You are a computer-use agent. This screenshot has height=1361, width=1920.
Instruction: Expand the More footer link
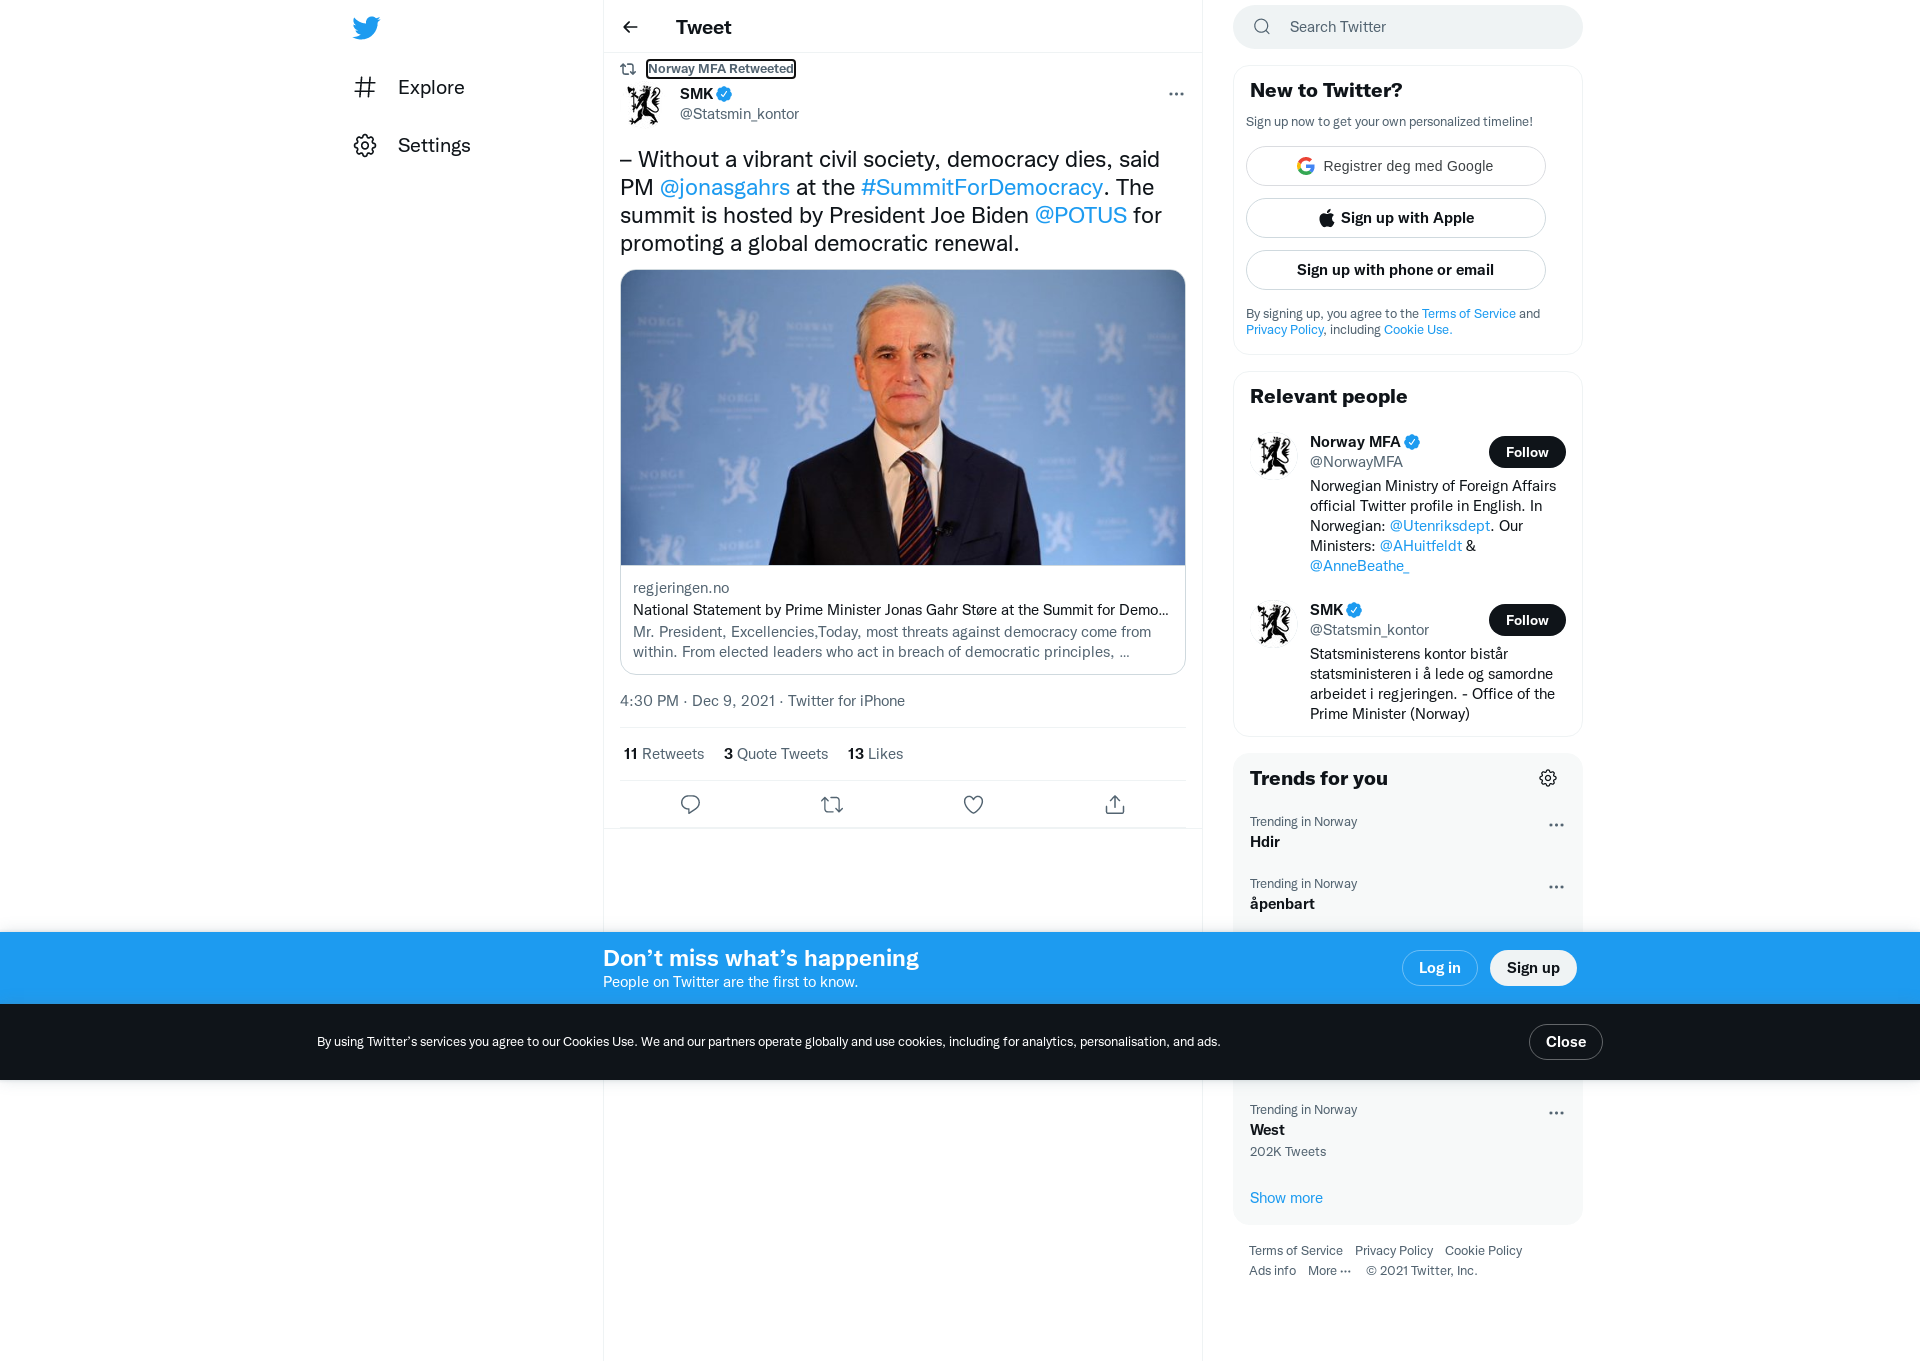click(1329, 1271)
